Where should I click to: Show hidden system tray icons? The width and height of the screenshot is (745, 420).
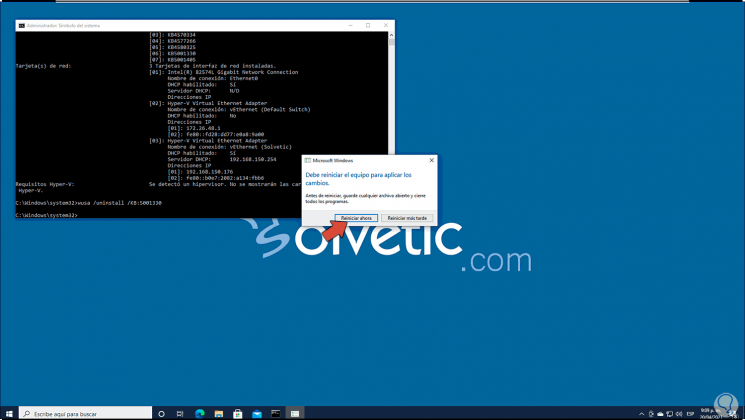pos(641,414)
